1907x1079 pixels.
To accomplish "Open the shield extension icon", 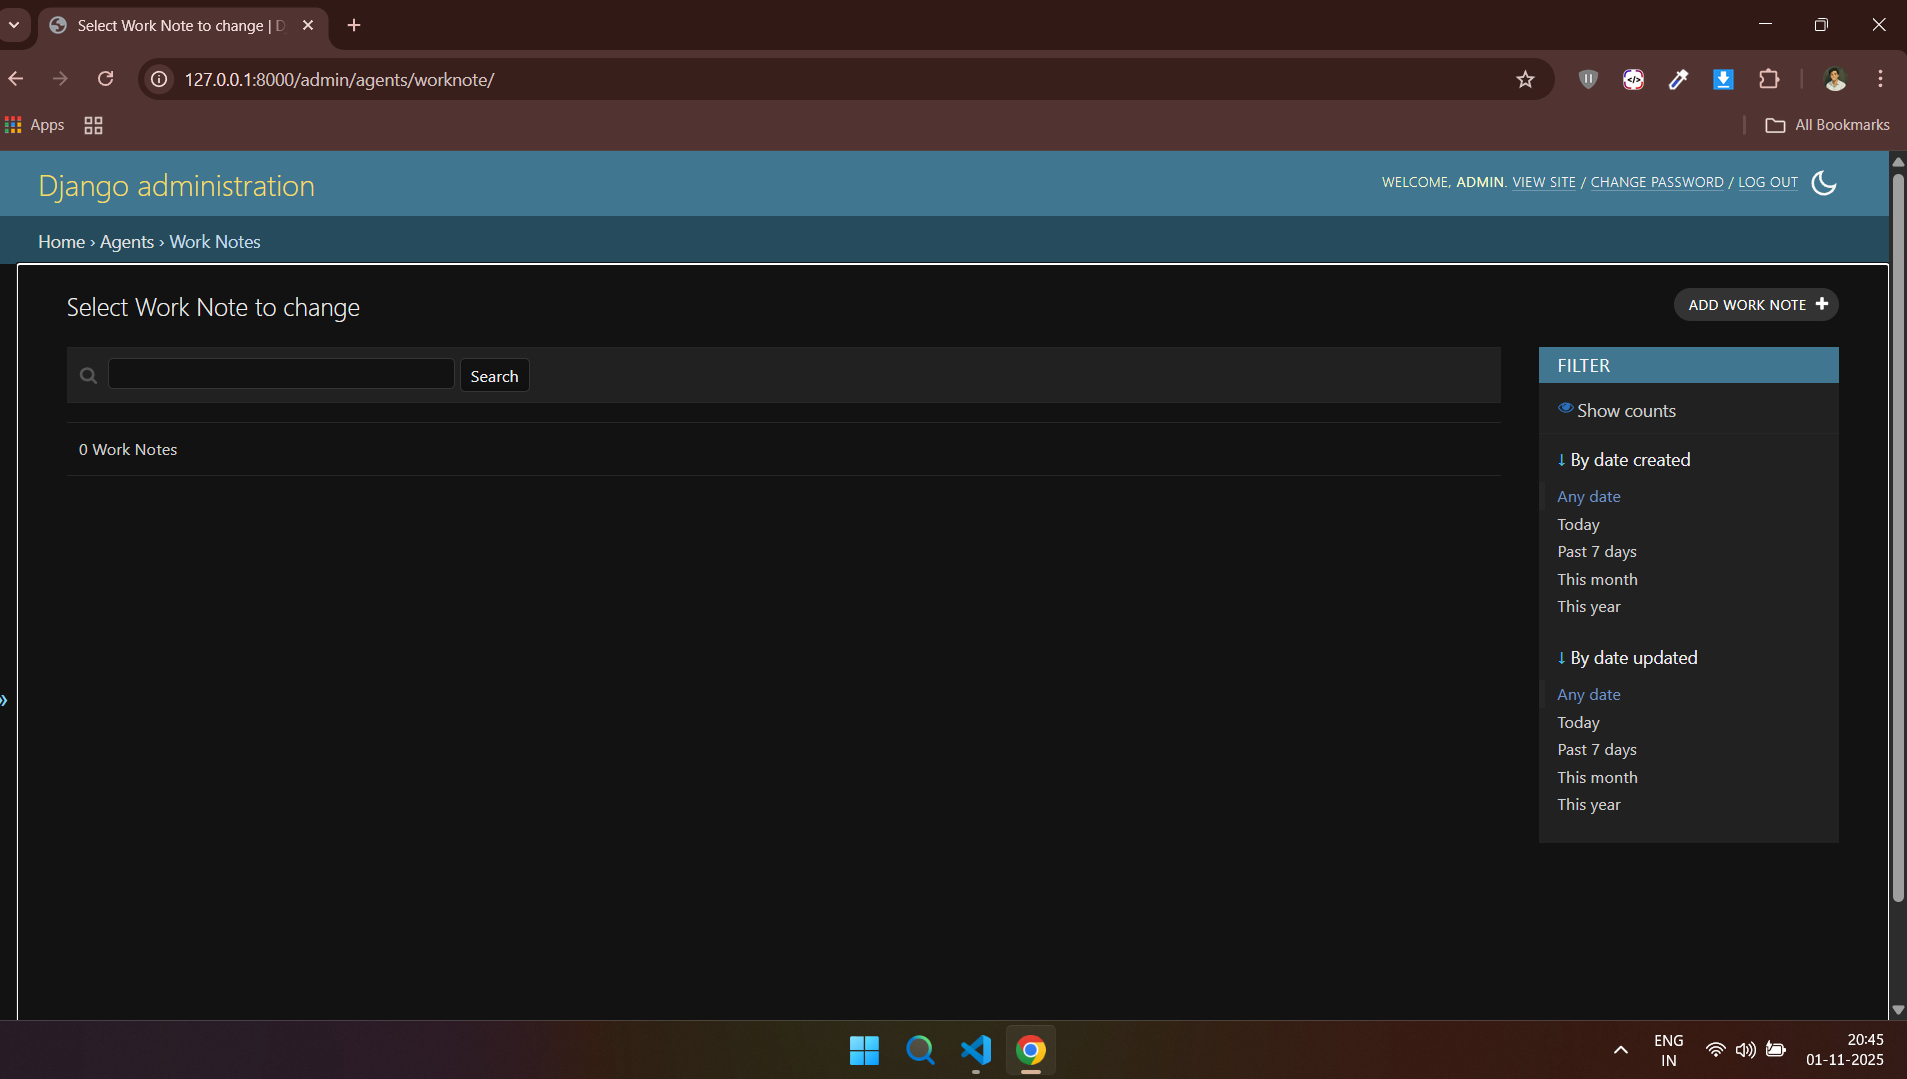I will tap(1588, 80).
